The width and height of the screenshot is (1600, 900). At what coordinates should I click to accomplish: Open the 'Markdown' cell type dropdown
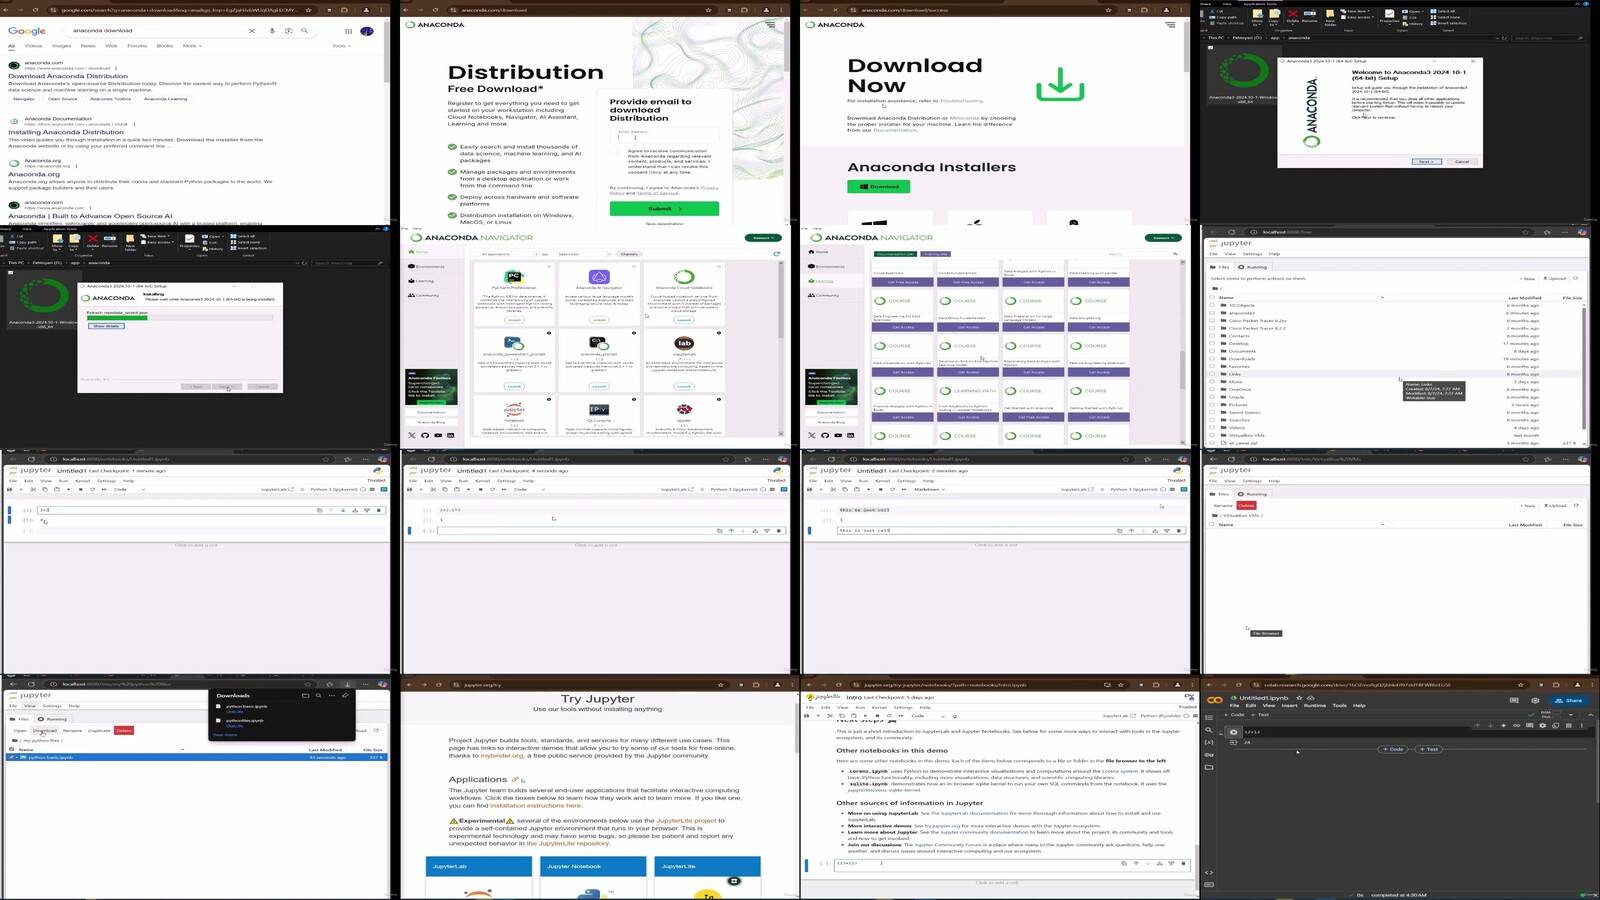(x=929, y=489)
